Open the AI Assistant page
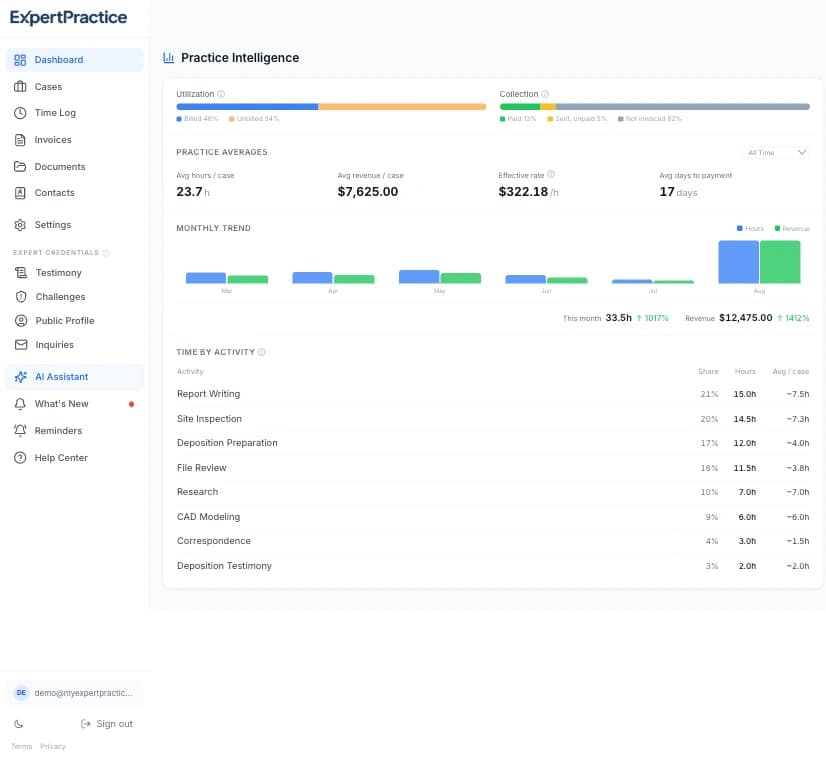 click(x=74, y=377)
